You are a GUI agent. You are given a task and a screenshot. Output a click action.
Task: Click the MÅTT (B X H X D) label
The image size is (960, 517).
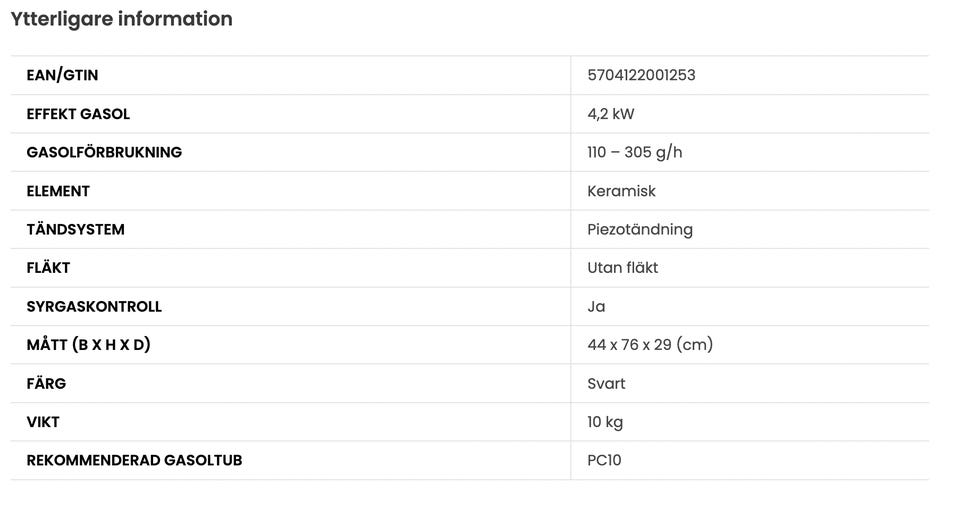click(x=88, y=345)
